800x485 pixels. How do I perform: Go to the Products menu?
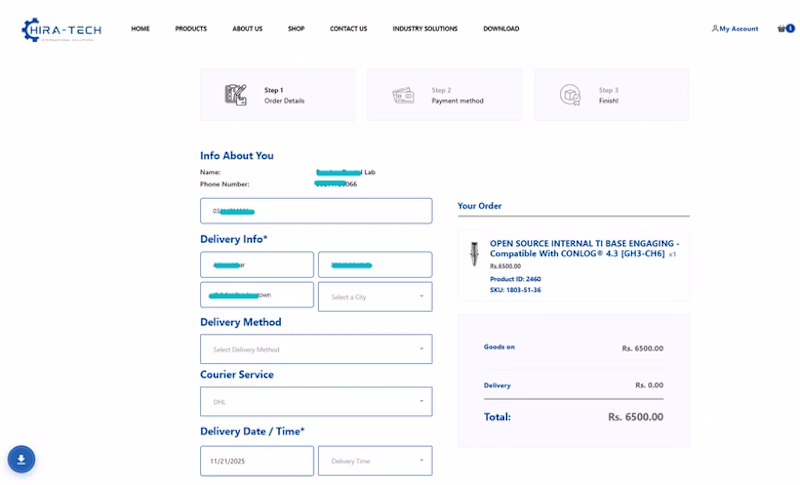pos(191,29)
